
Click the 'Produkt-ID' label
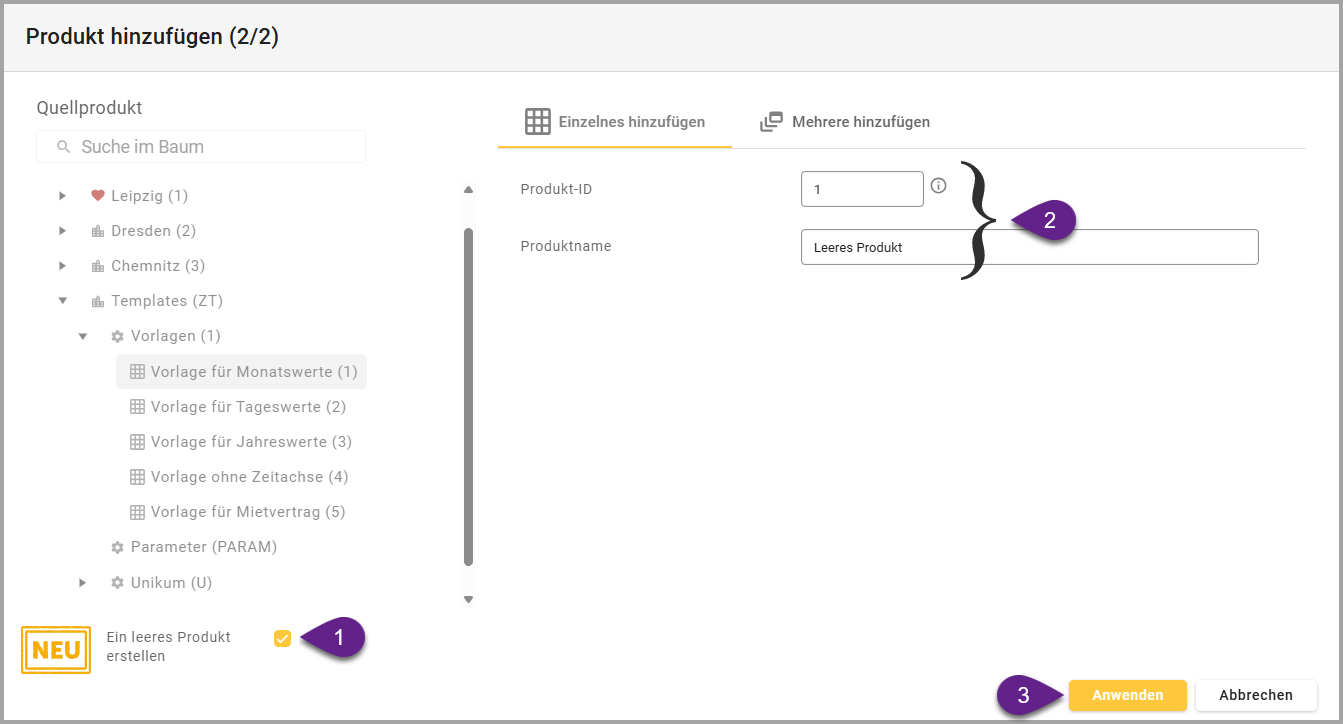click(x=557, y=189)
